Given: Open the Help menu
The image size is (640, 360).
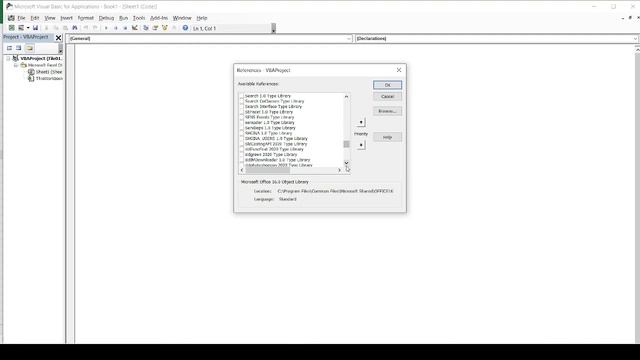Looking at the screenshot, I should [202, 18].
